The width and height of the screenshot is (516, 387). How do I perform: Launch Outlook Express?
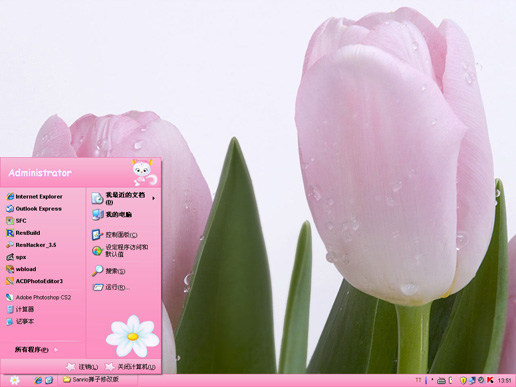pyautogui.click(x=34, y=209)
